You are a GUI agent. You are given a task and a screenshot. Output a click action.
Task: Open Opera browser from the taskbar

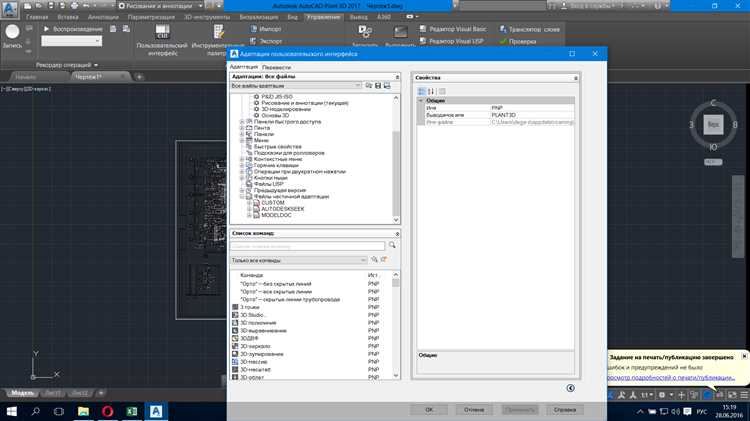pyautogui.click(x=108, y=411)
